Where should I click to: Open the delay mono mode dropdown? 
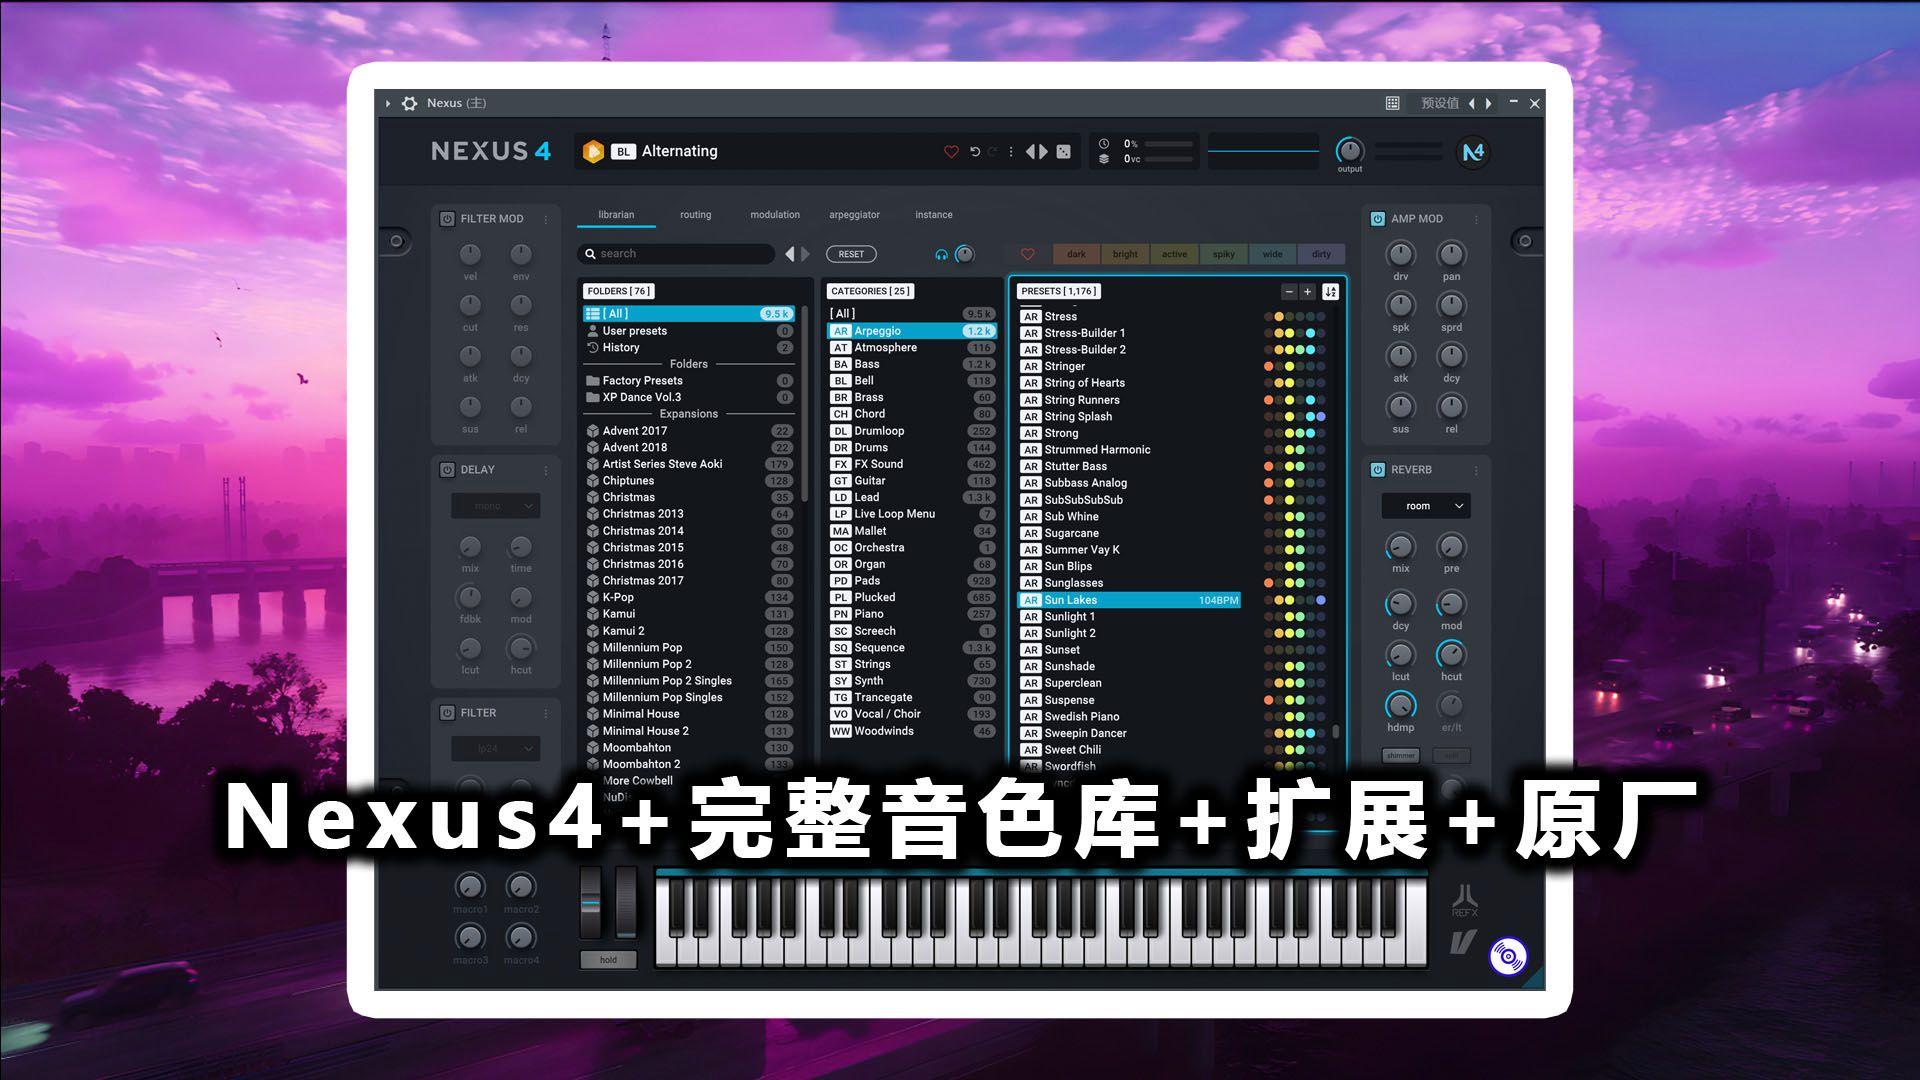pos(495,506)
